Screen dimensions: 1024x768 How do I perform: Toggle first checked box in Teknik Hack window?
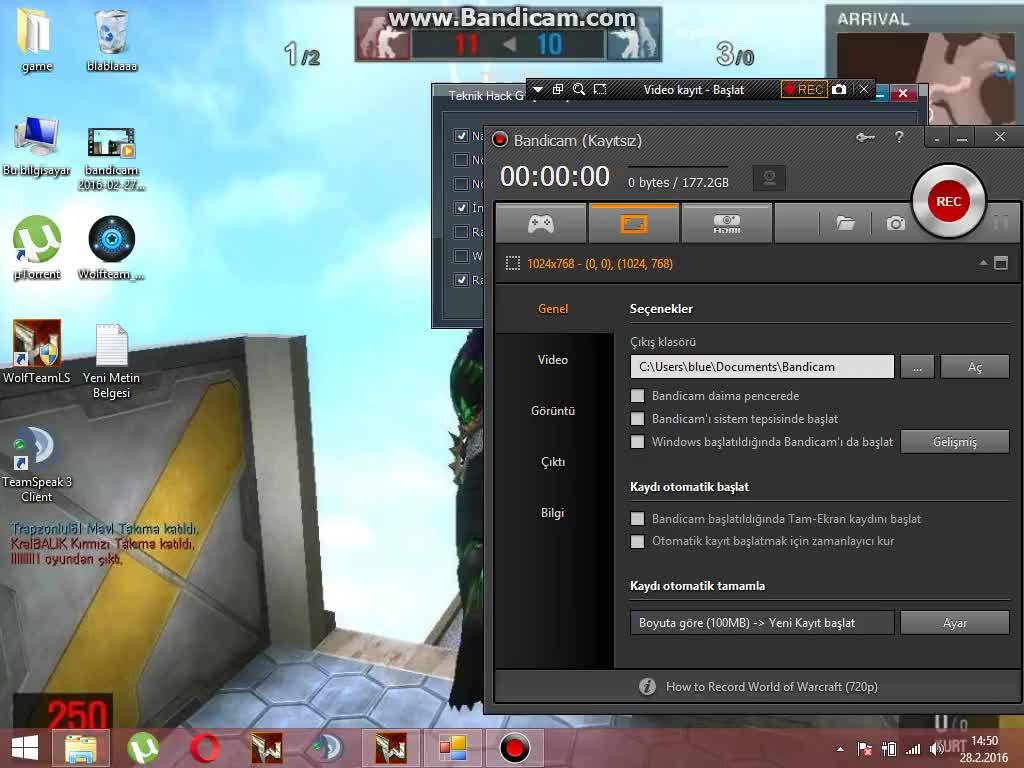point(461,136)
